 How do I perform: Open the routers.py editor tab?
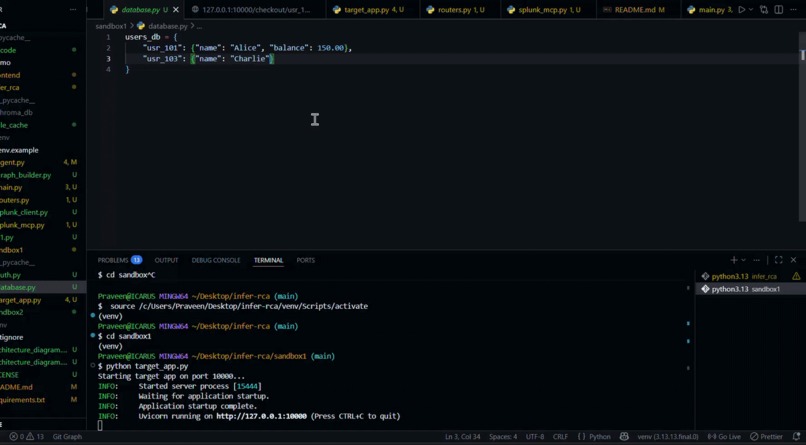click(455, 10)
